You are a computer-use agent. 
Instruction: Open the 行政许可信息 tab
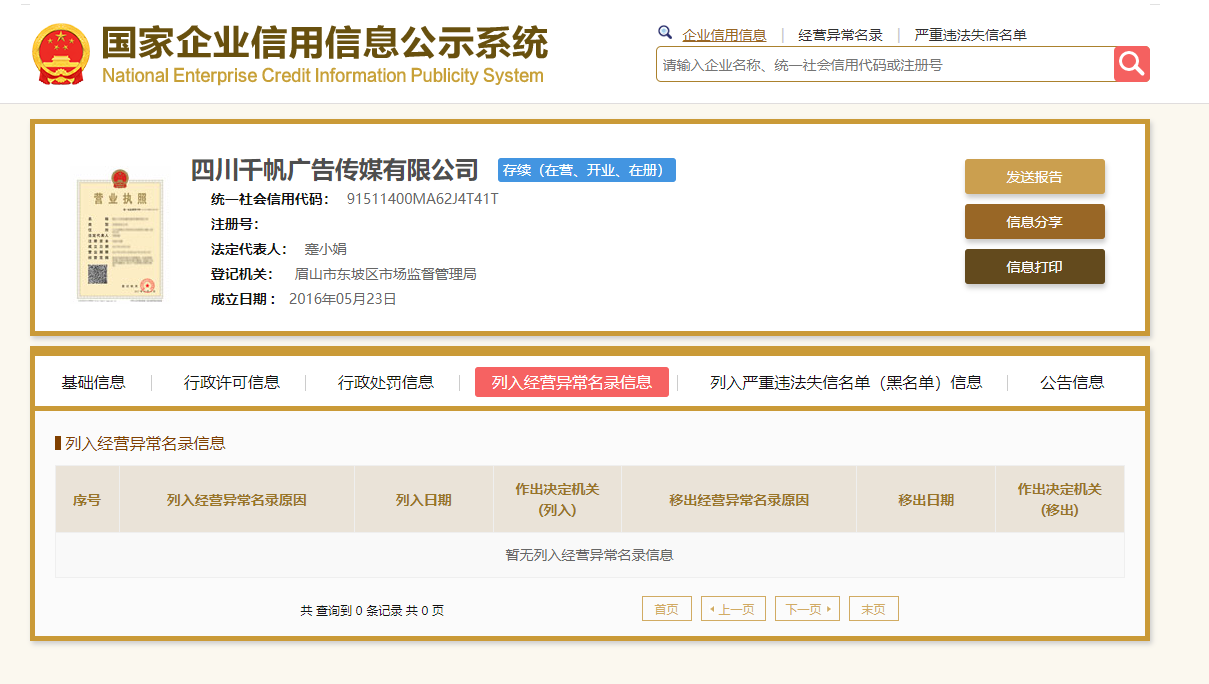coord(232,382)
